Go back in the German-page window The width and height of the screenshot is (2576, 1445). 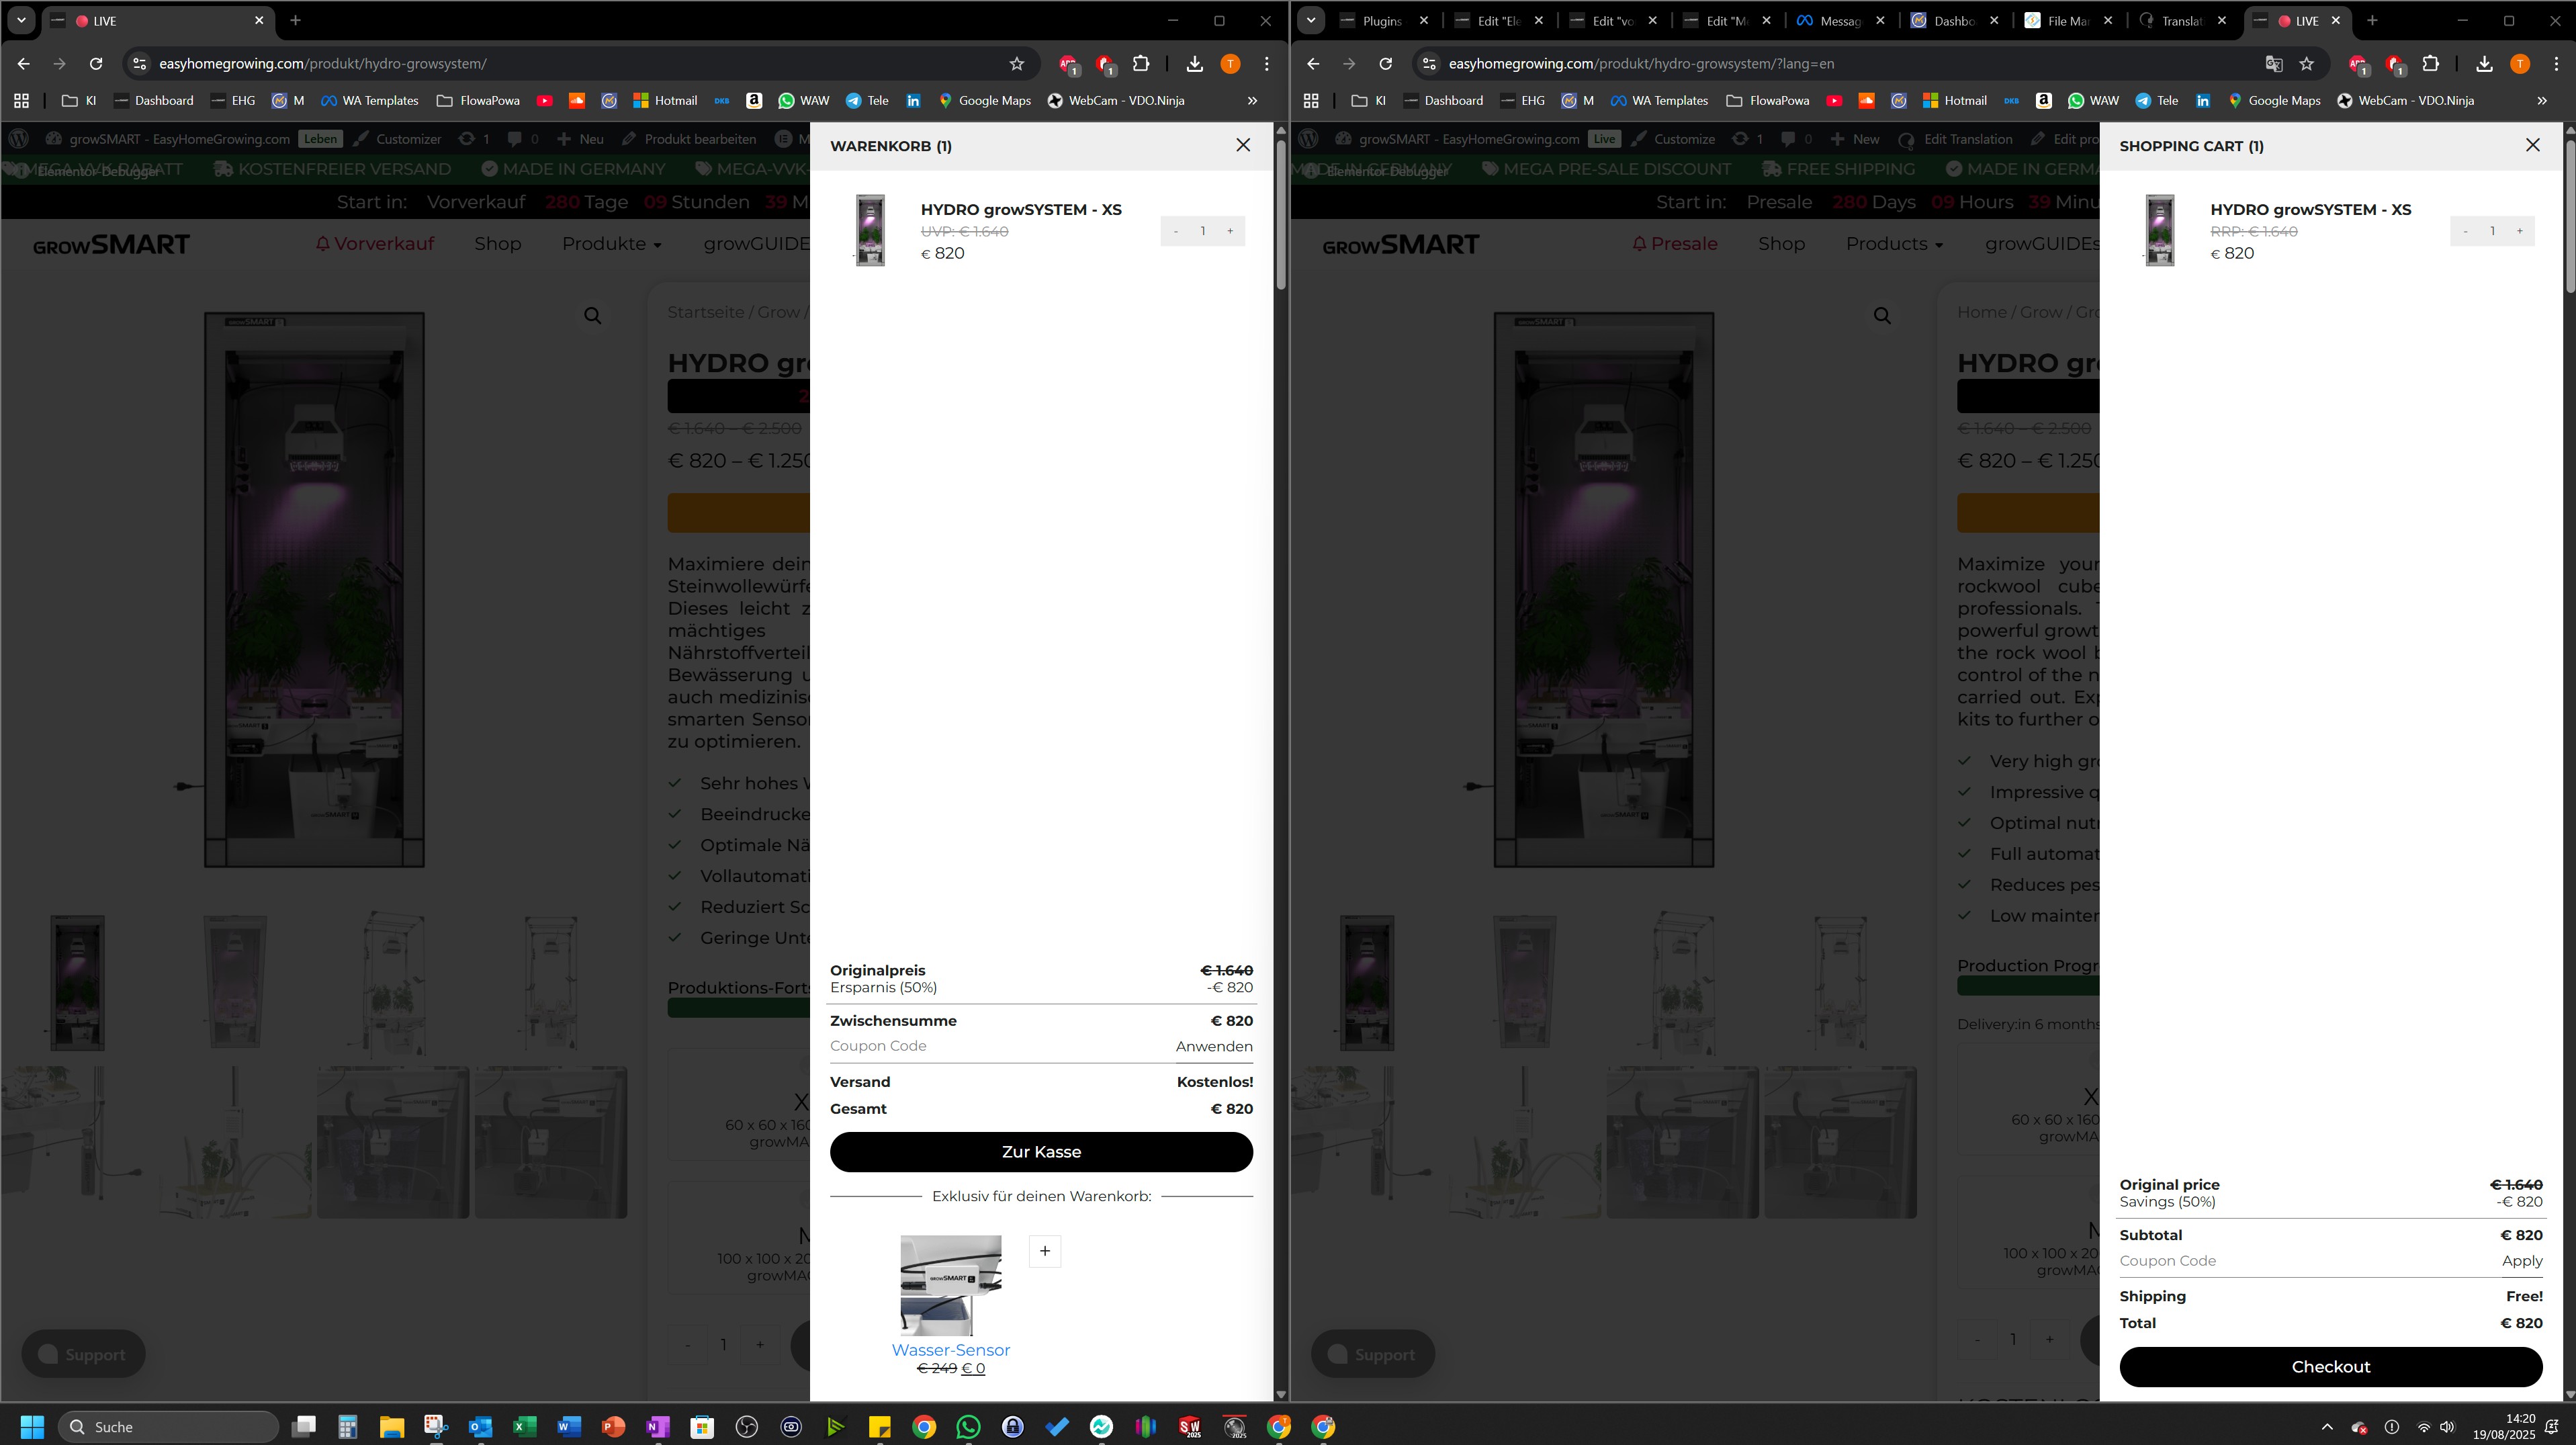[x=23, y=64]
